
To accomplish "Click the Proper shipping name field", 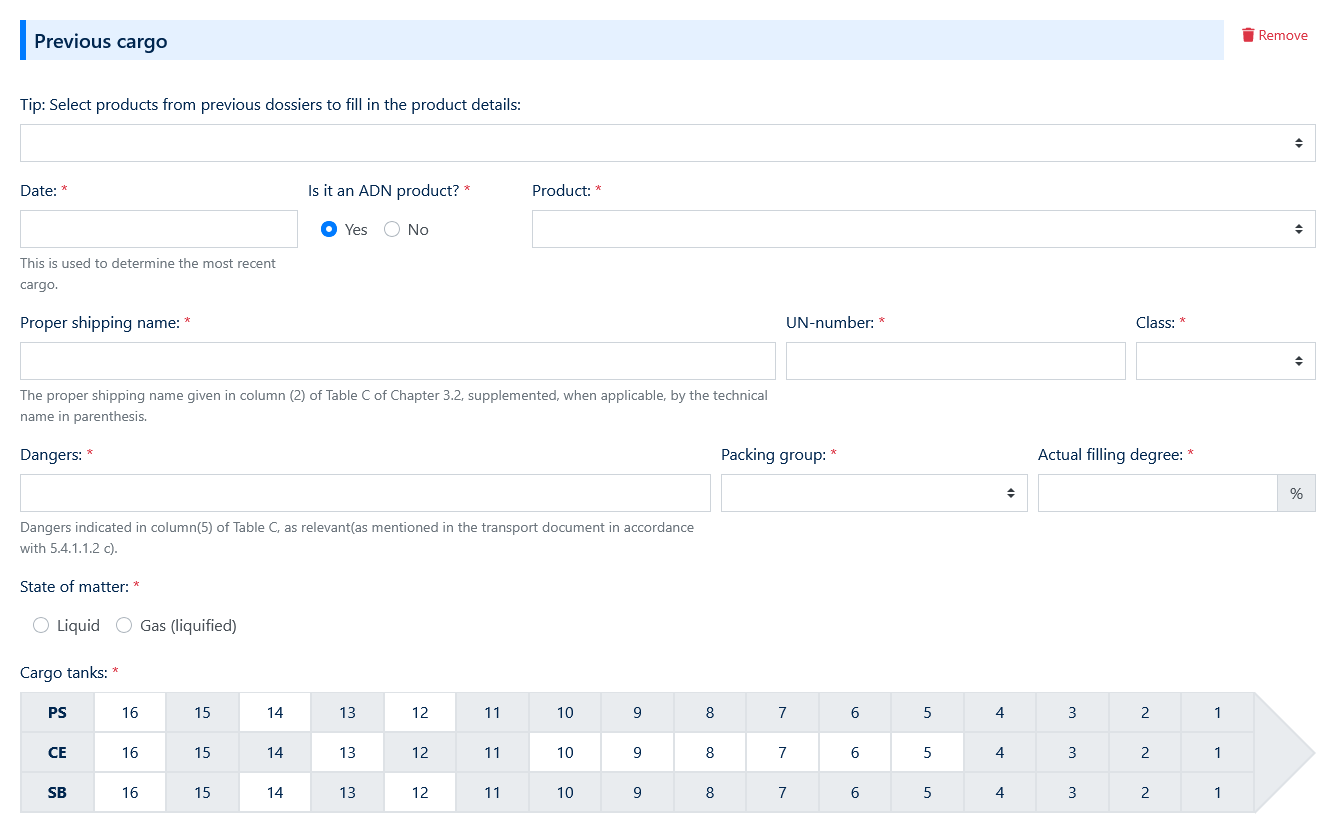I will [x=397, y=360].
